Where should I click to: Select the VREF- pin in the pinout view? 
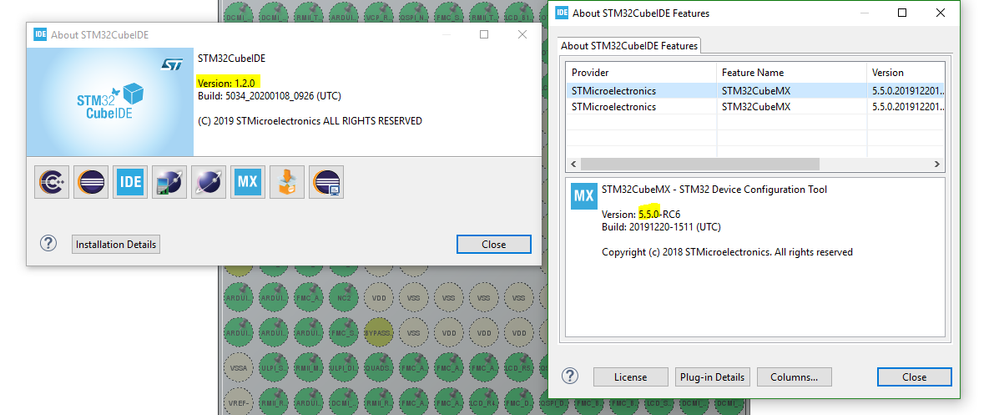click(238, 402)
